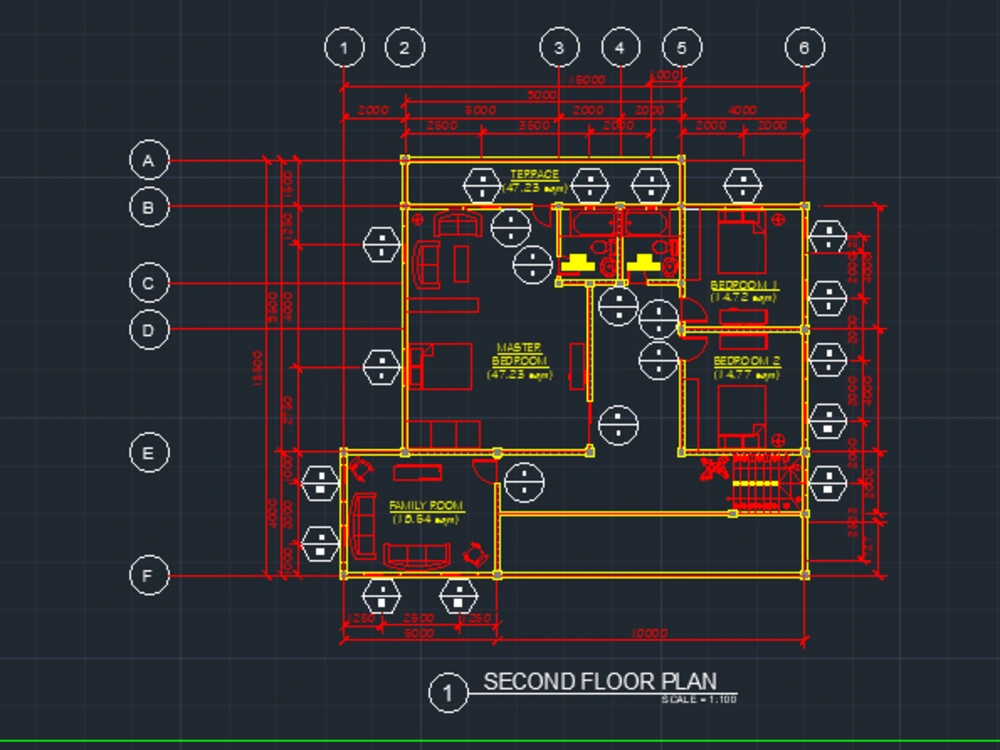Select column grid bubble 2
1000x750 pixels.
pyautogui.click(x=404, y=47)
